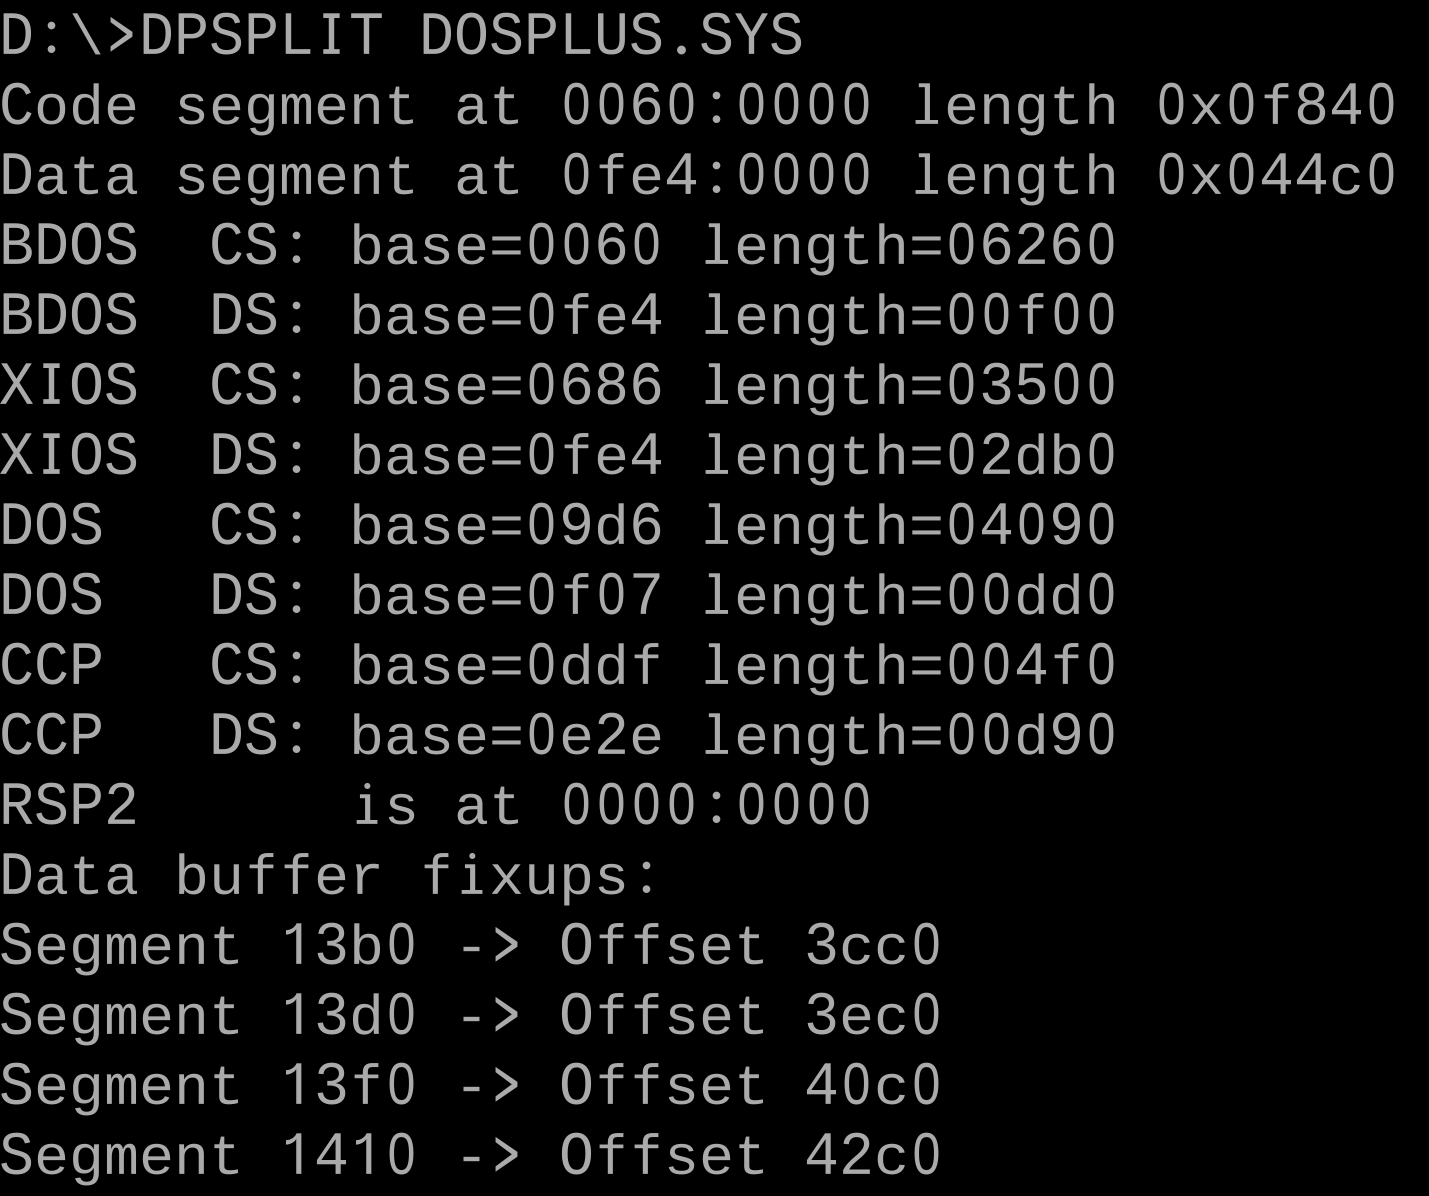The width and height of the screenshot is (1429, 1196).
Task: Click the DOS DS base=0f07 value
Action: click(x=506, y=597)
